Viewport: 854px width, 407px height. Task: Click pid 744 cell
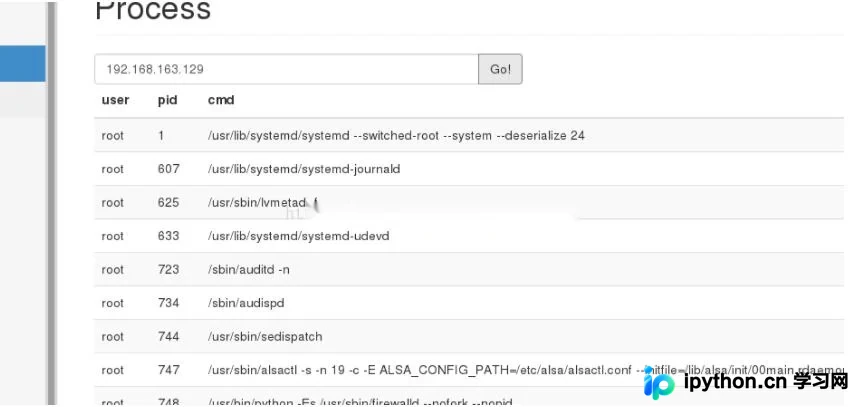point(168,336)
